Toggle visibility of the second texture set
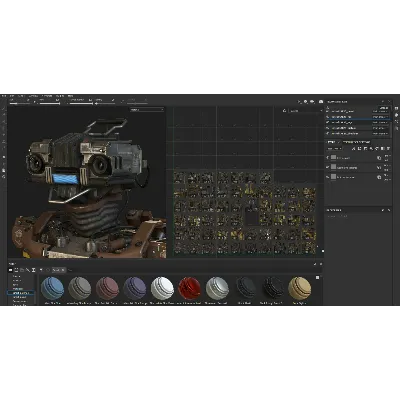The image size is (400, 400). [327, 117]
